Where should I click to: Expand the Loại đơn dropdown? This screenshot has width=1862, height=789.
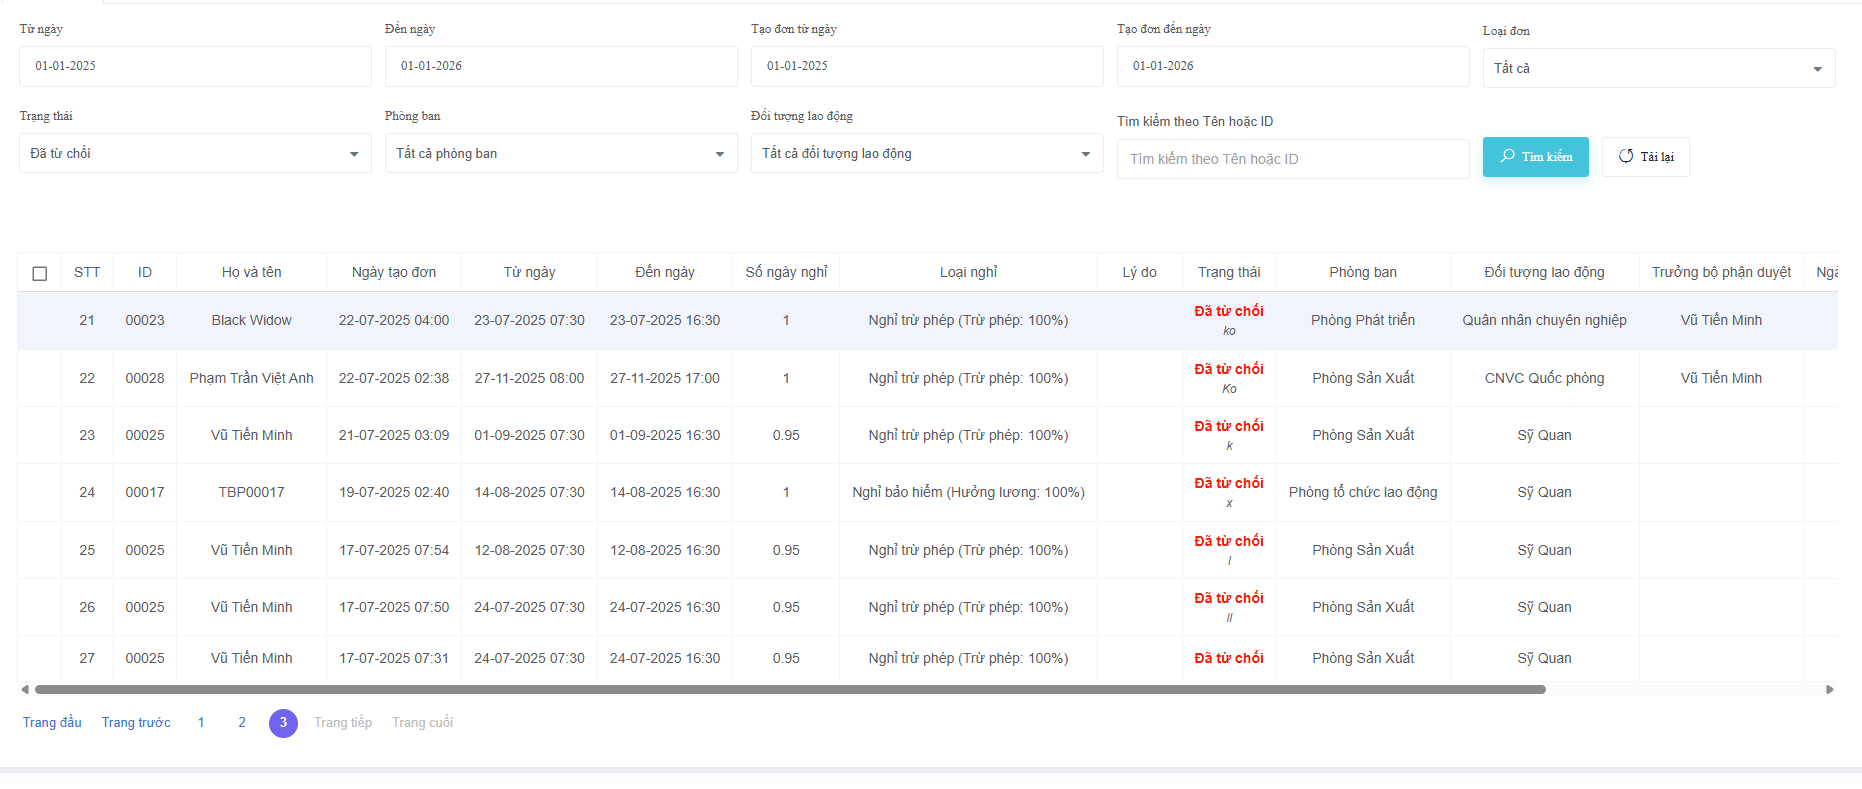pyautogui.click(x=1658, y=68)
